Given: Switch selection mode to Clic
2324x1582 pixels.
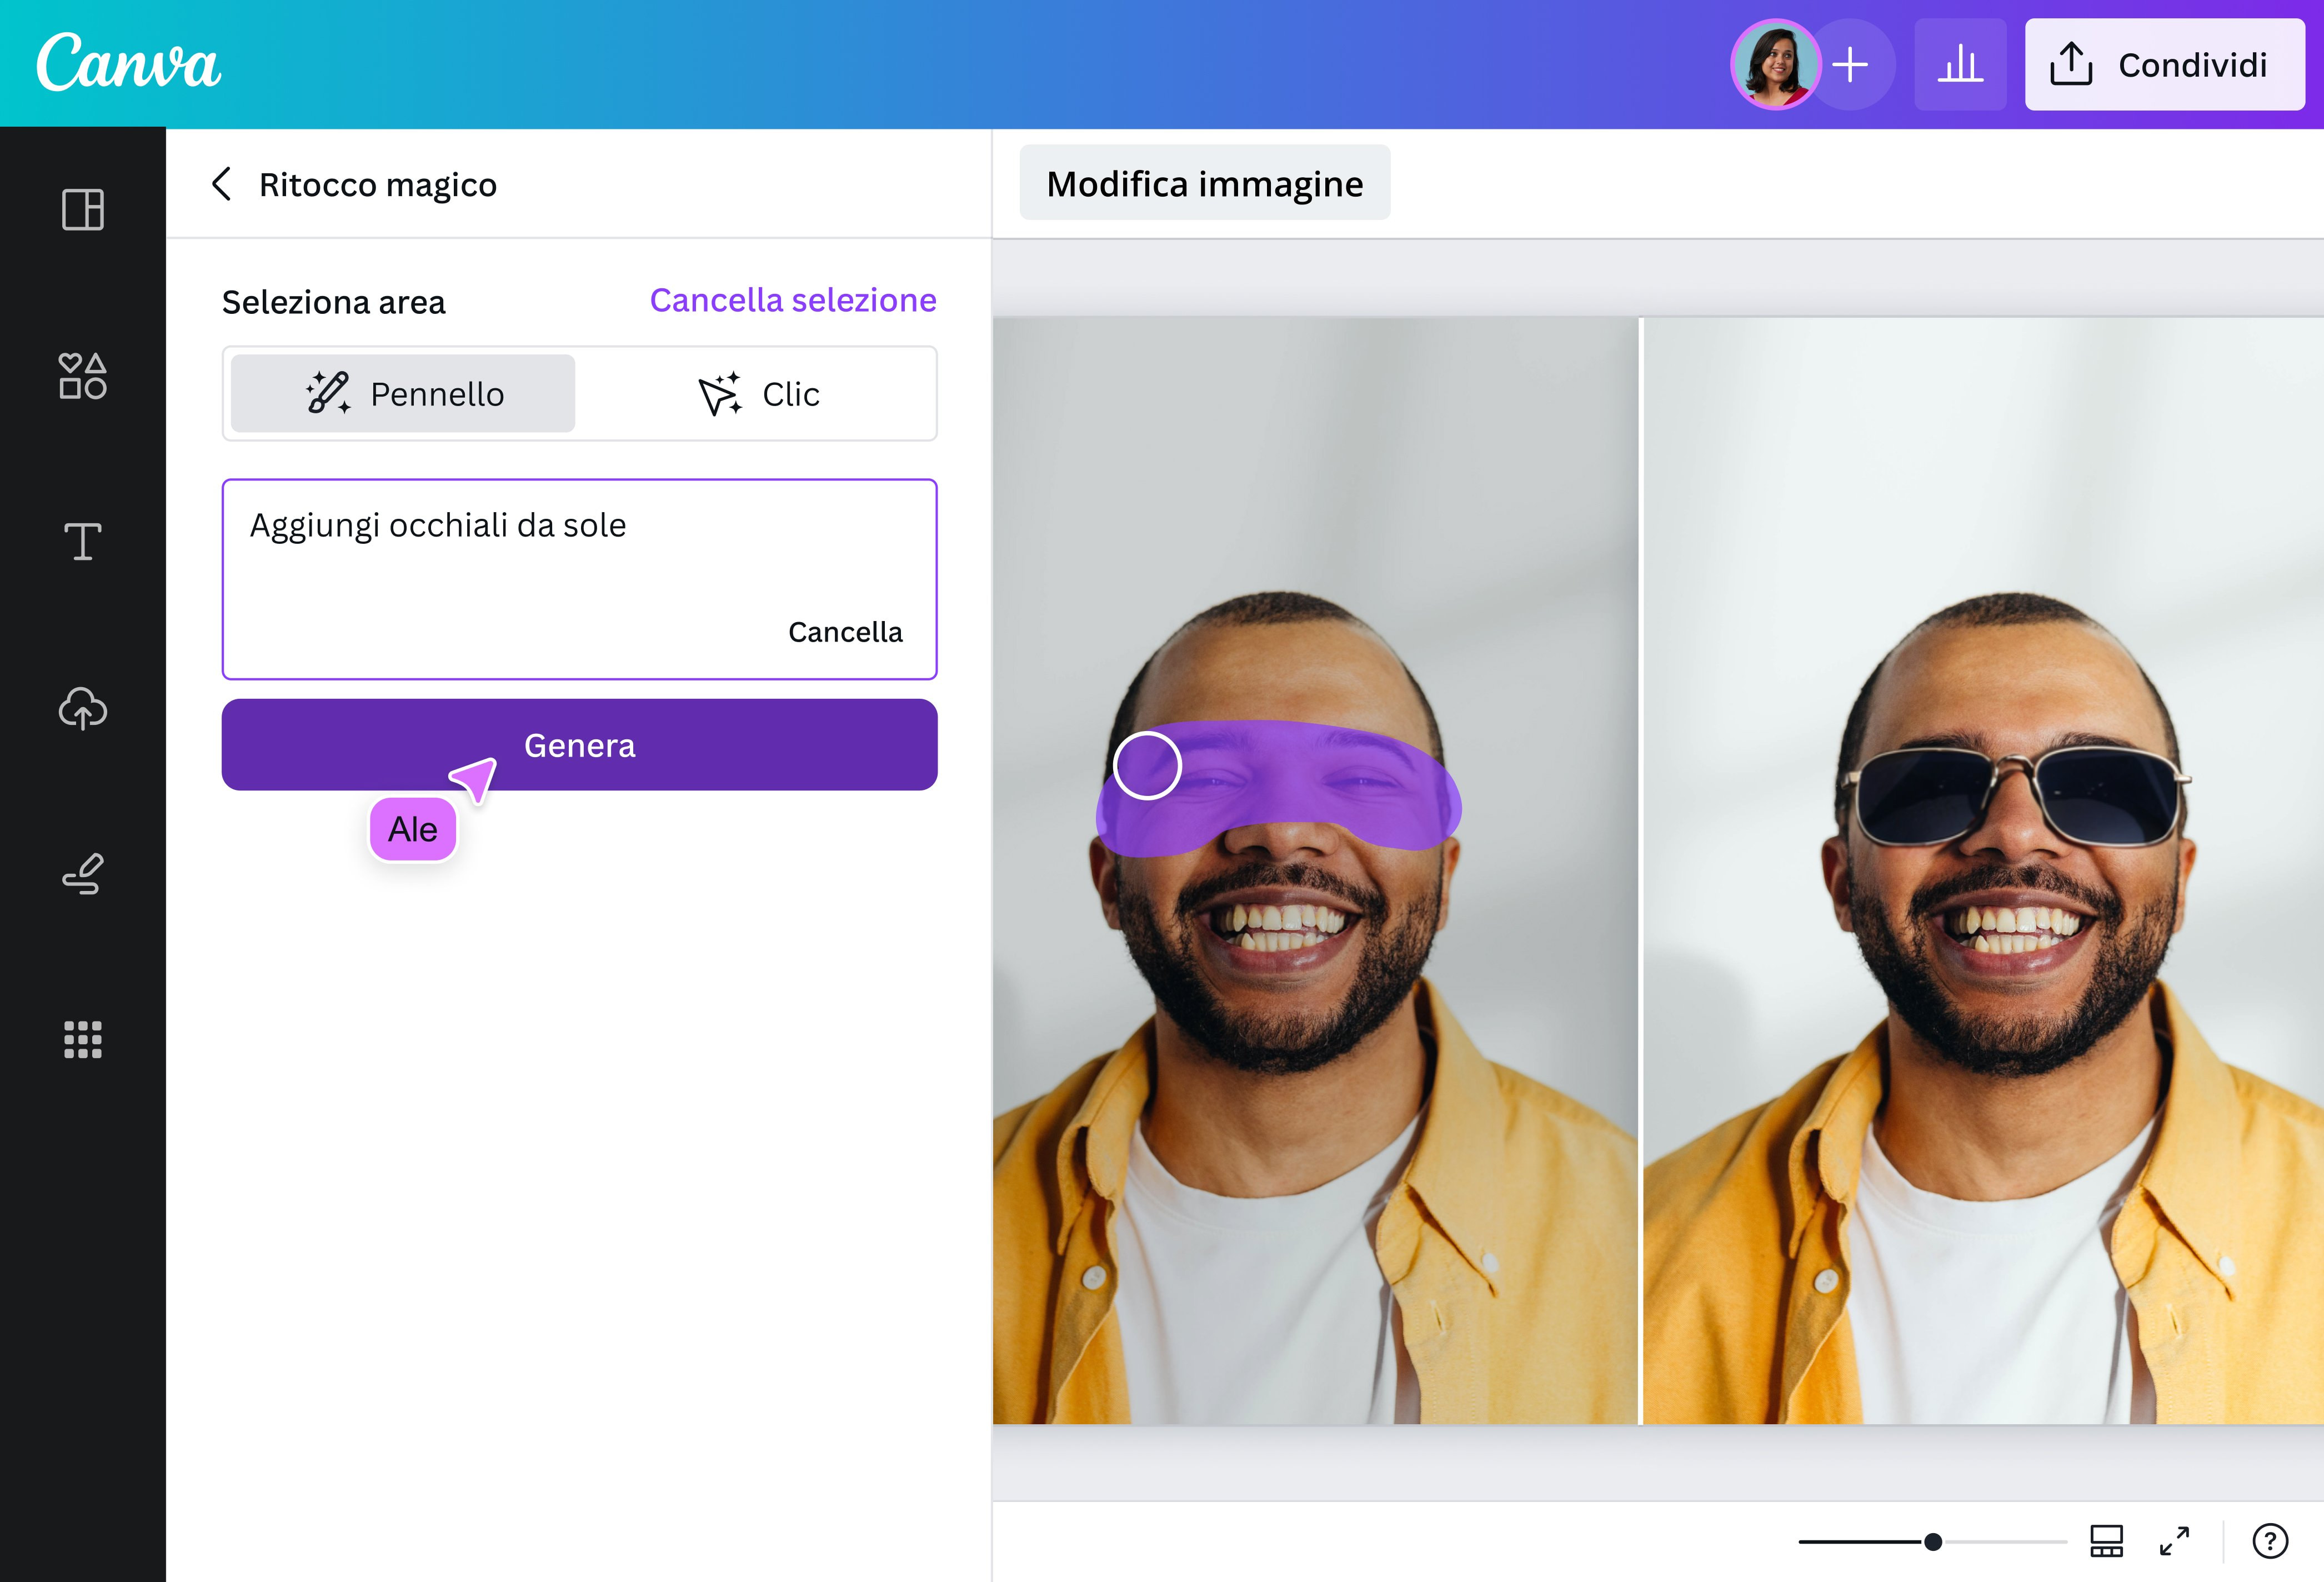Looking at the screenshot, I should tap(758, 393).
